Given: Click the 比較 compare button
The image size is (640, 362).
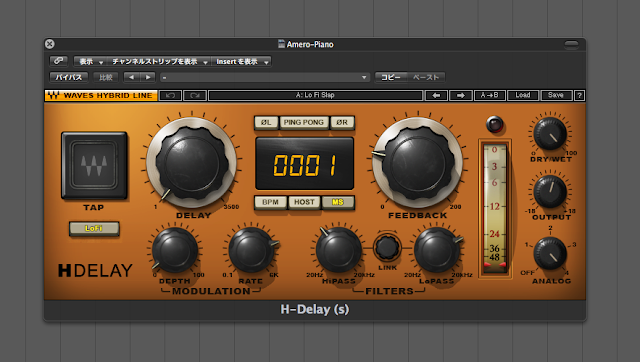Looking at the screenshot, I should 106,77.
